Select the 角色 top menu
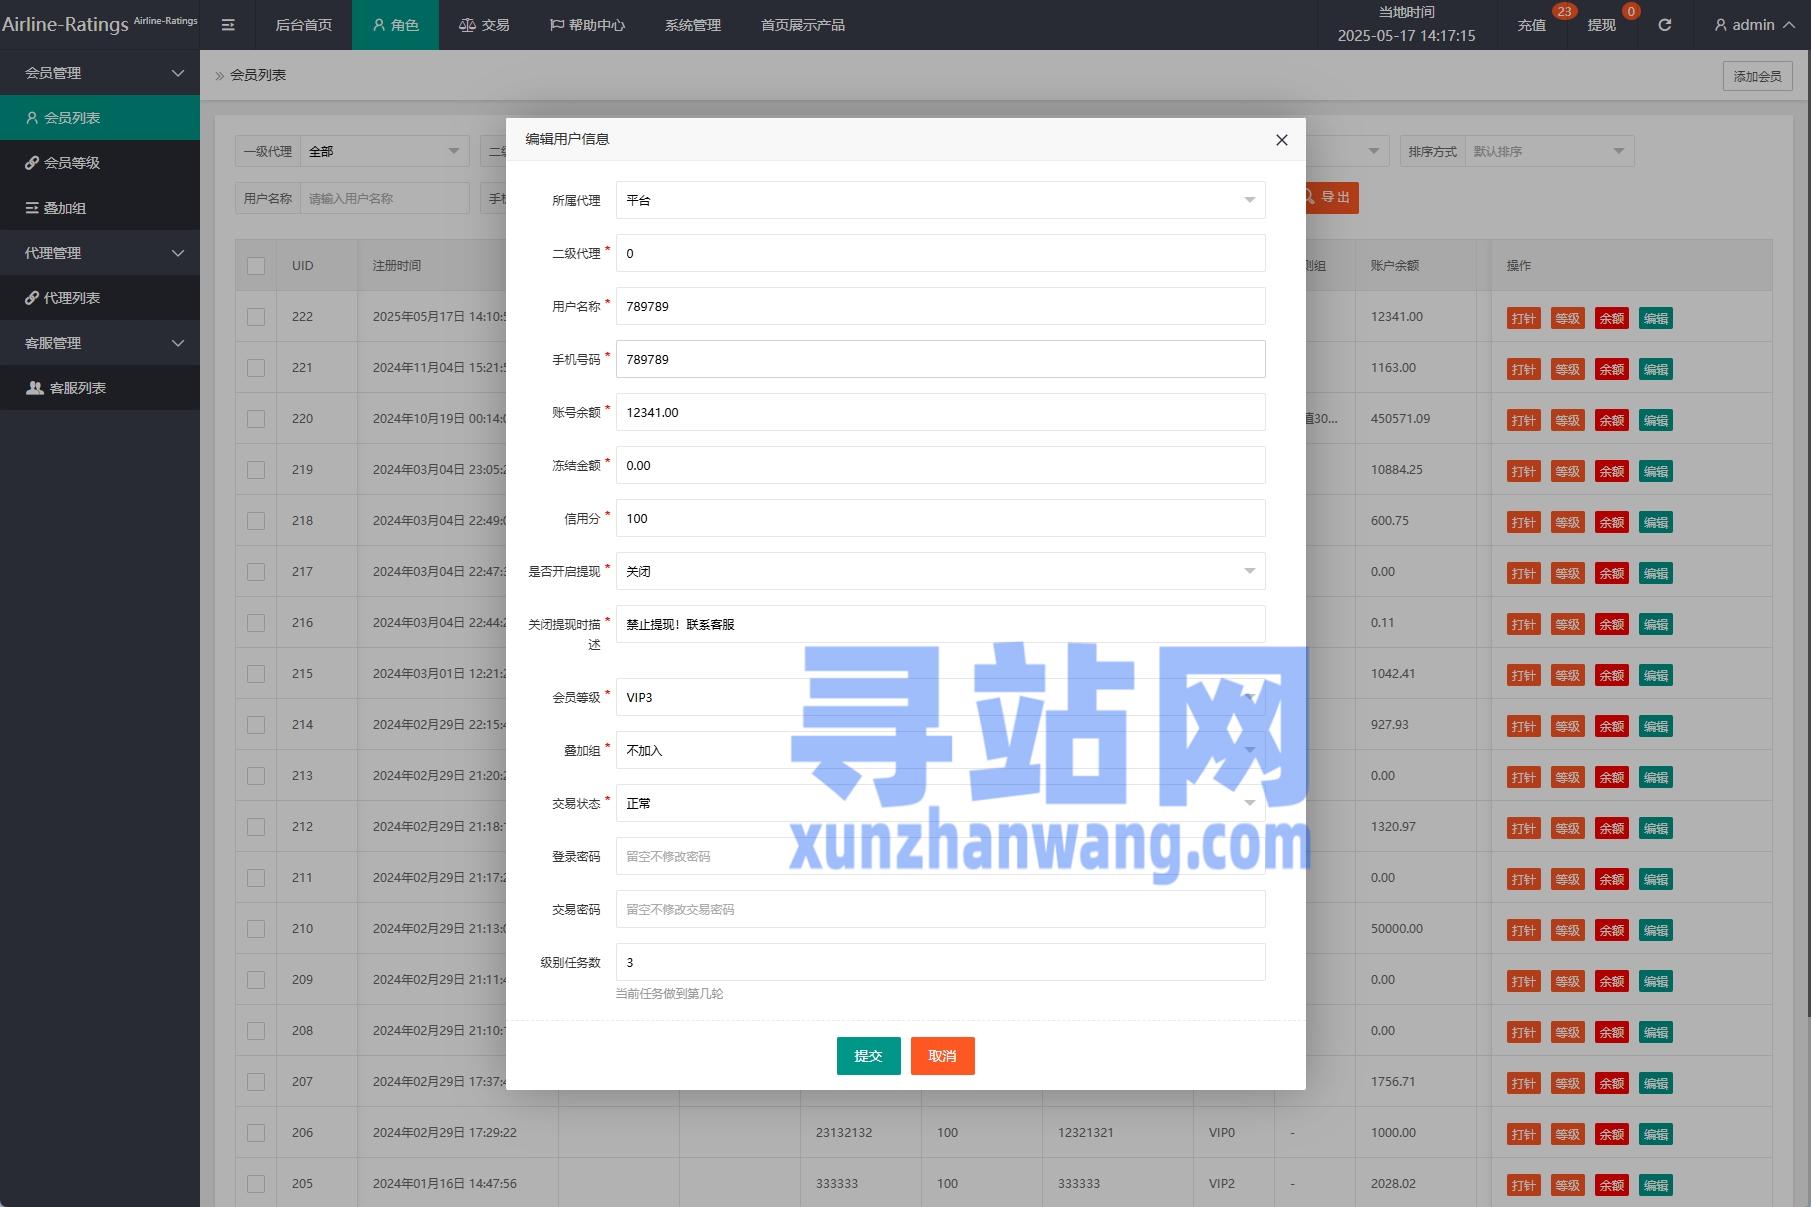 [395, 25]
